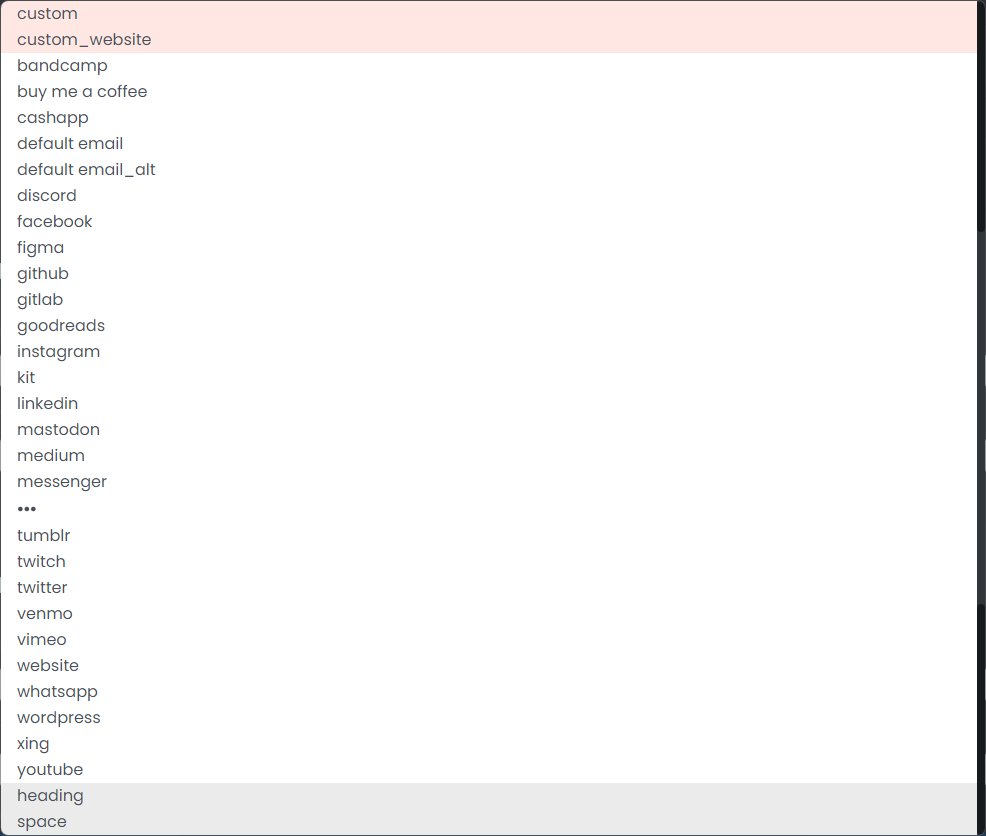Choose figma in the list

pyautogui.click(x=489, y=248)
